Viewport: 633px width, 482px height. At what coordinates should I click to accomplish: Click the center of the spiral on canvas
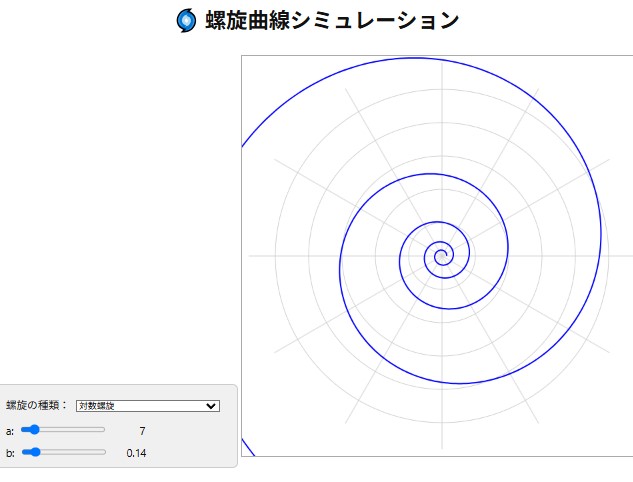point(439,256)
